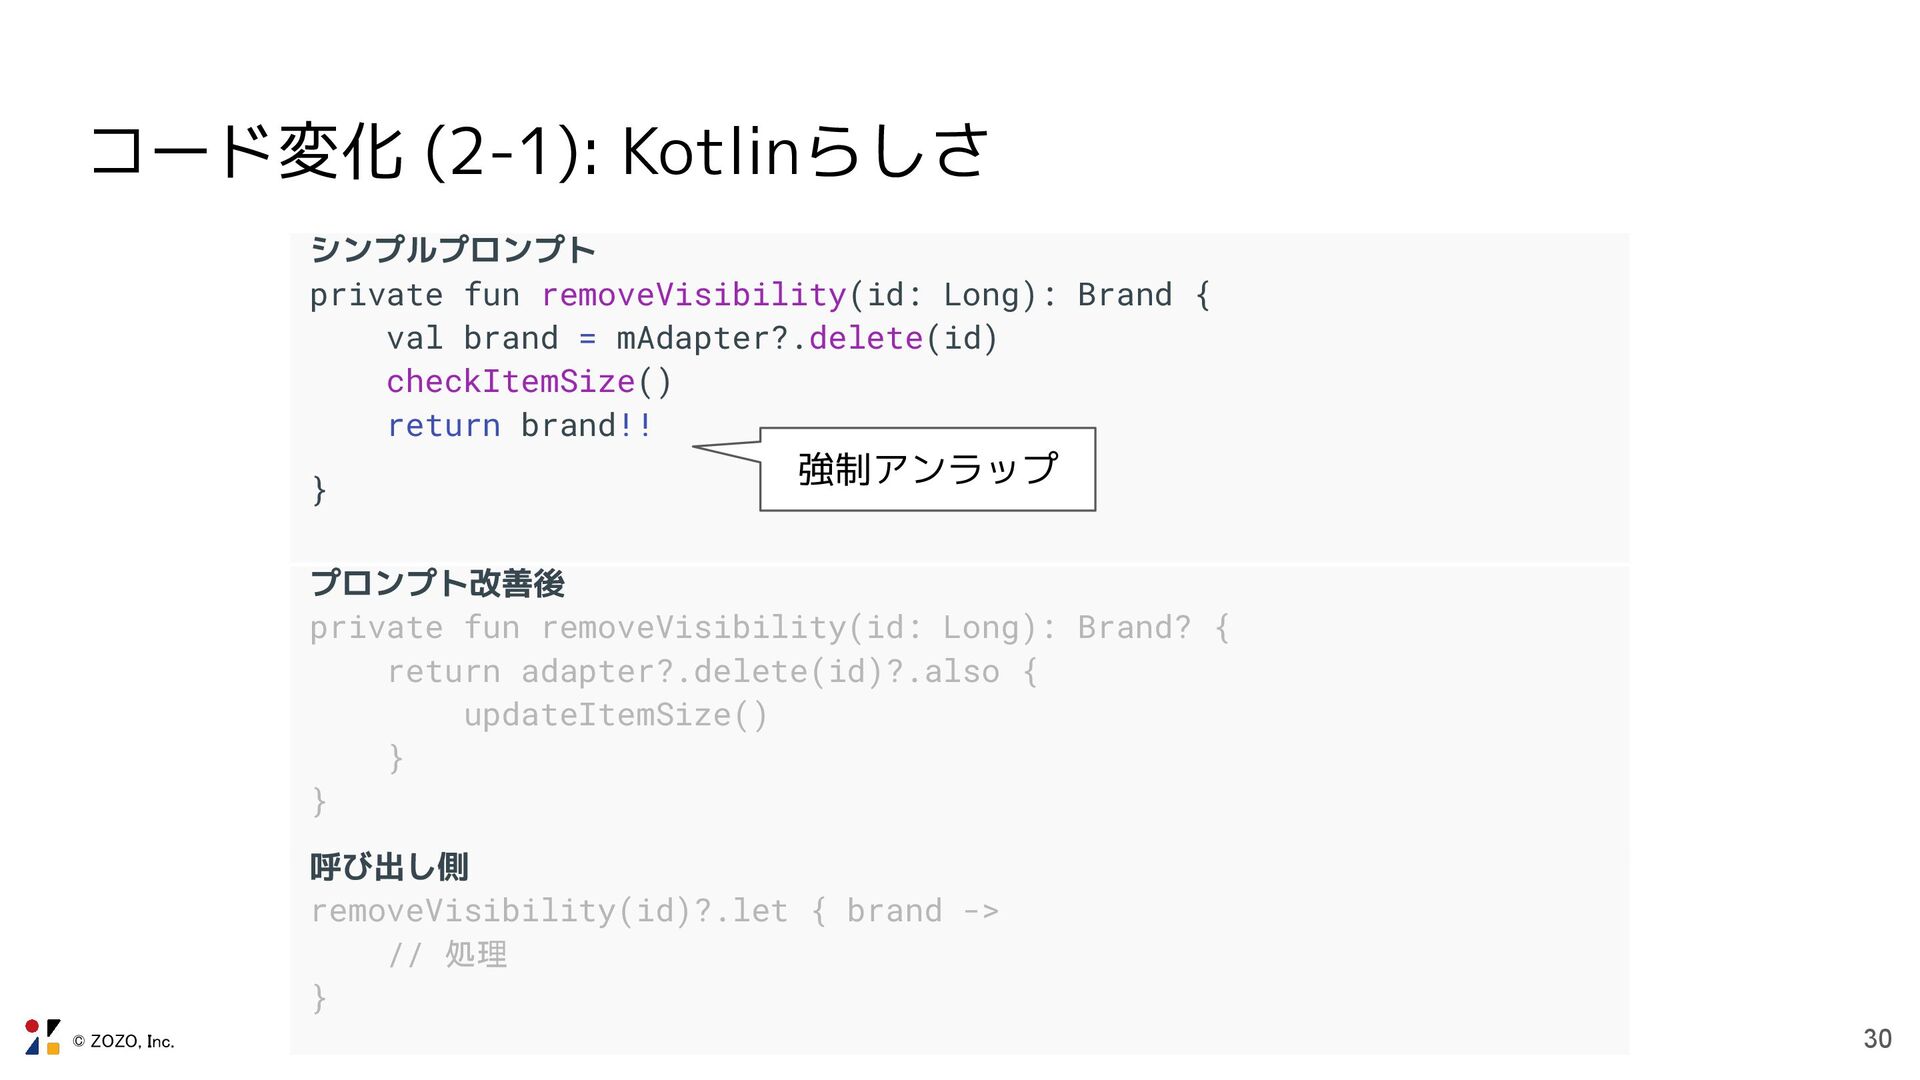This screenshot has height=1080, width=1920.
Task: Click the シンプルプロンプト heading
Action: (452, 249)
